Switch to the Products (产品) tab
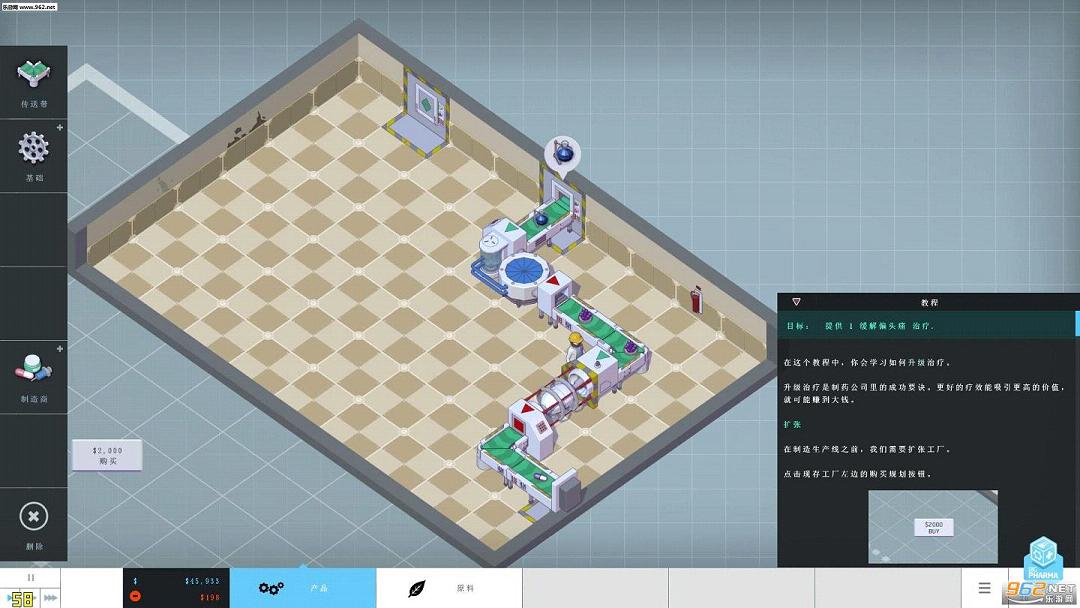1080x608 pixels. point(303,588)
